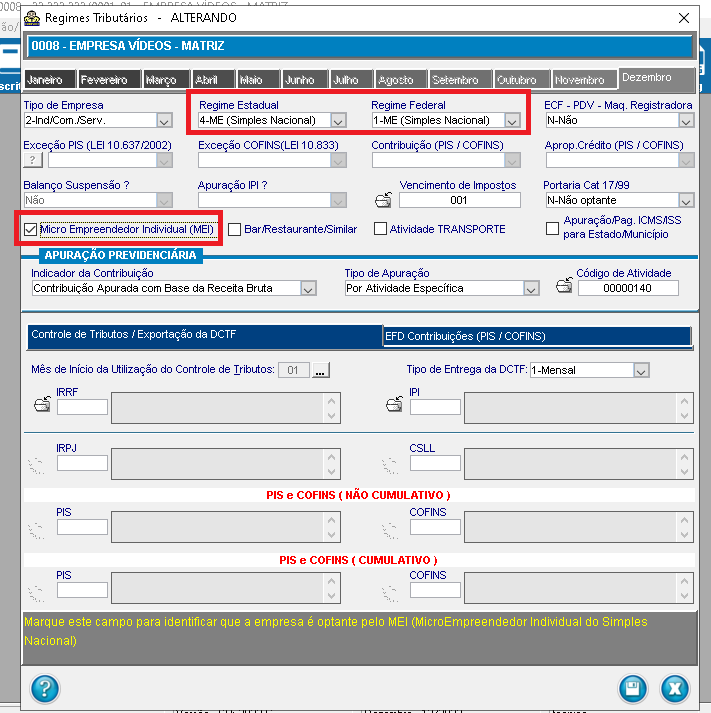Click the blue X cancel icon

(x=675, y=688)
